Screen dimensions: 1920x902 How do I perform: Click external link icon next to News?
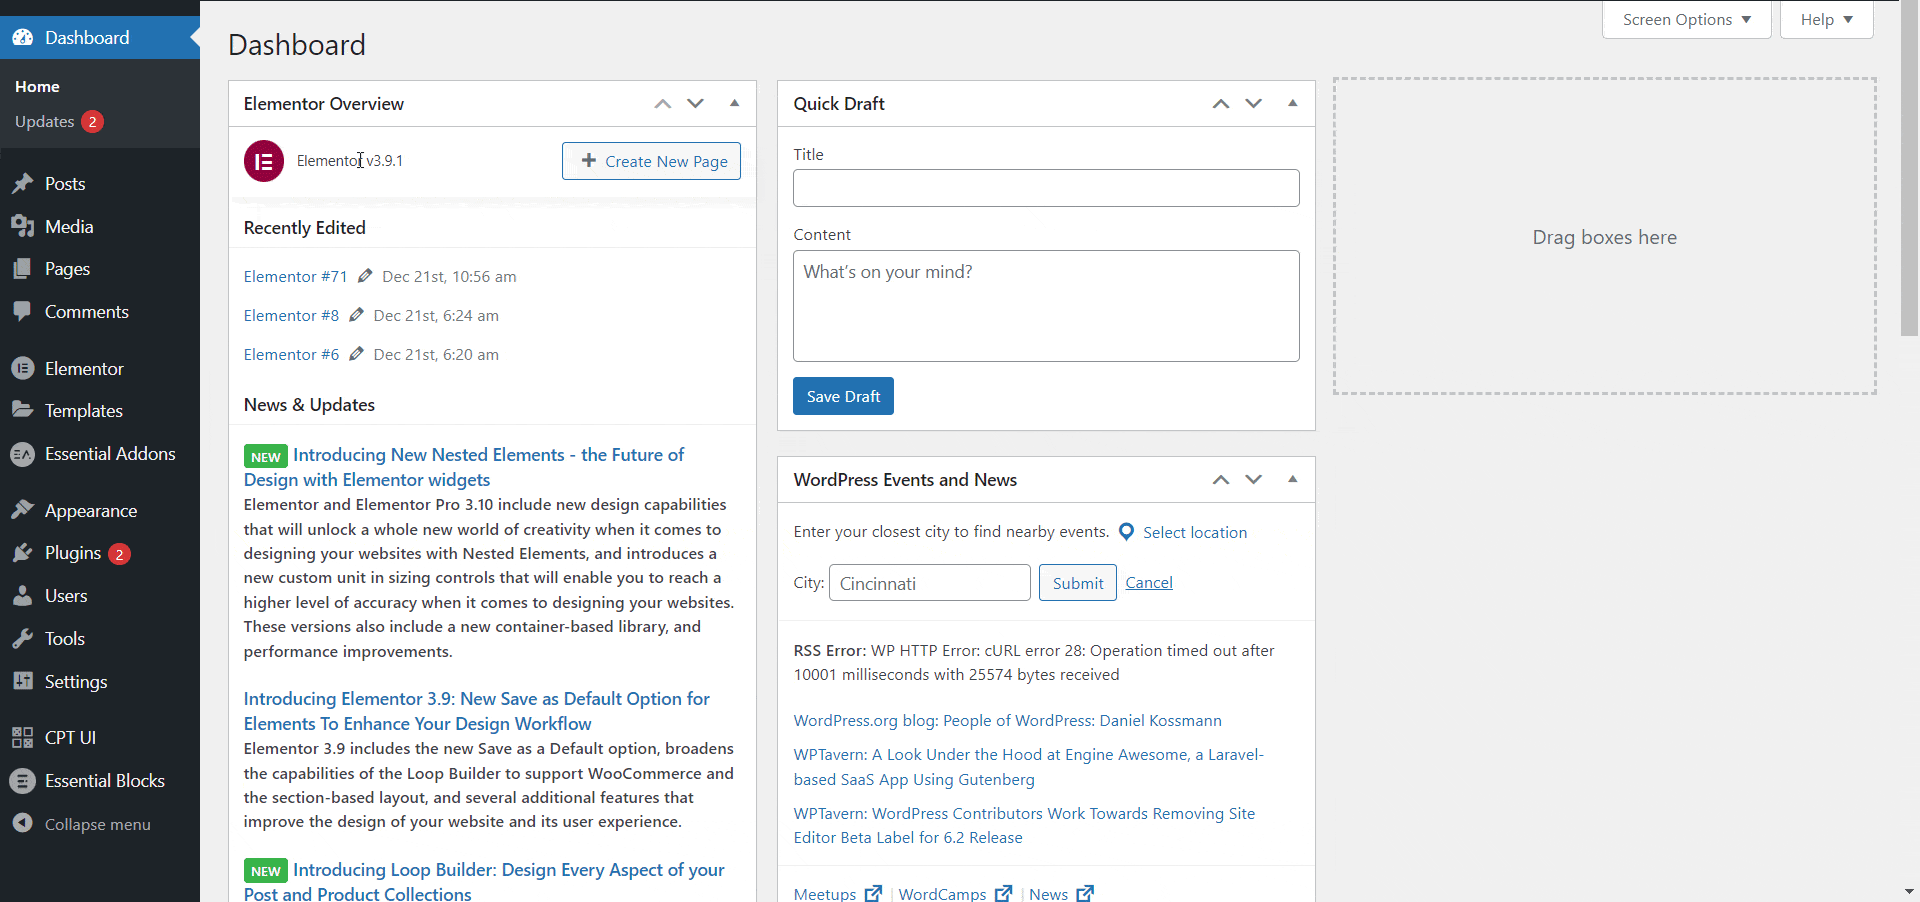1085,893
